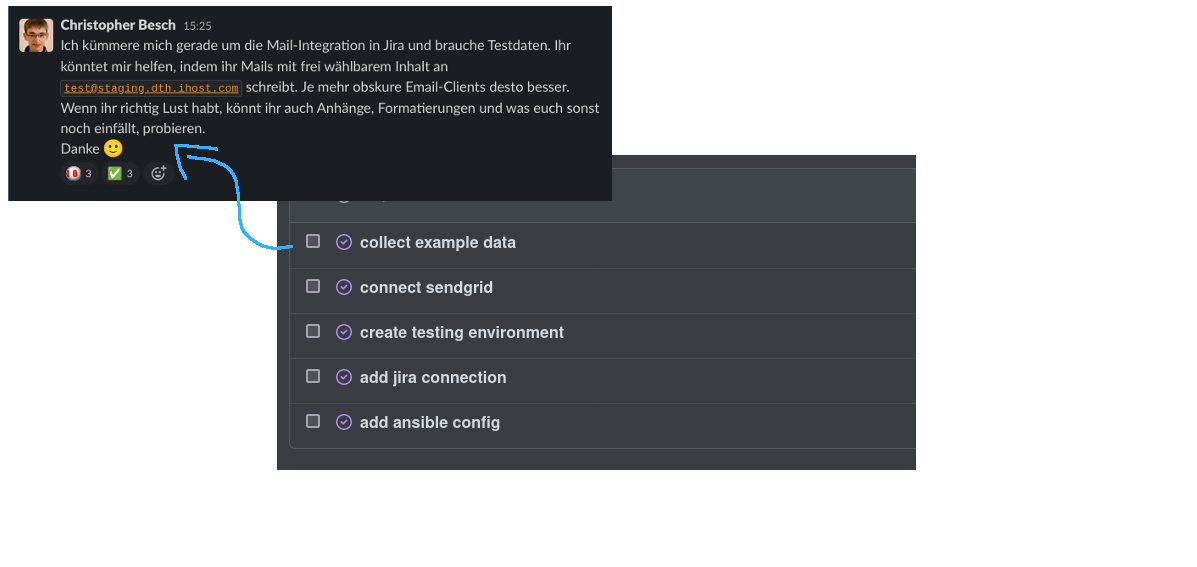Open the test@staging.dth.ihost.com email link
This screenshot has width=1197, height=567.
pos(151,88)
